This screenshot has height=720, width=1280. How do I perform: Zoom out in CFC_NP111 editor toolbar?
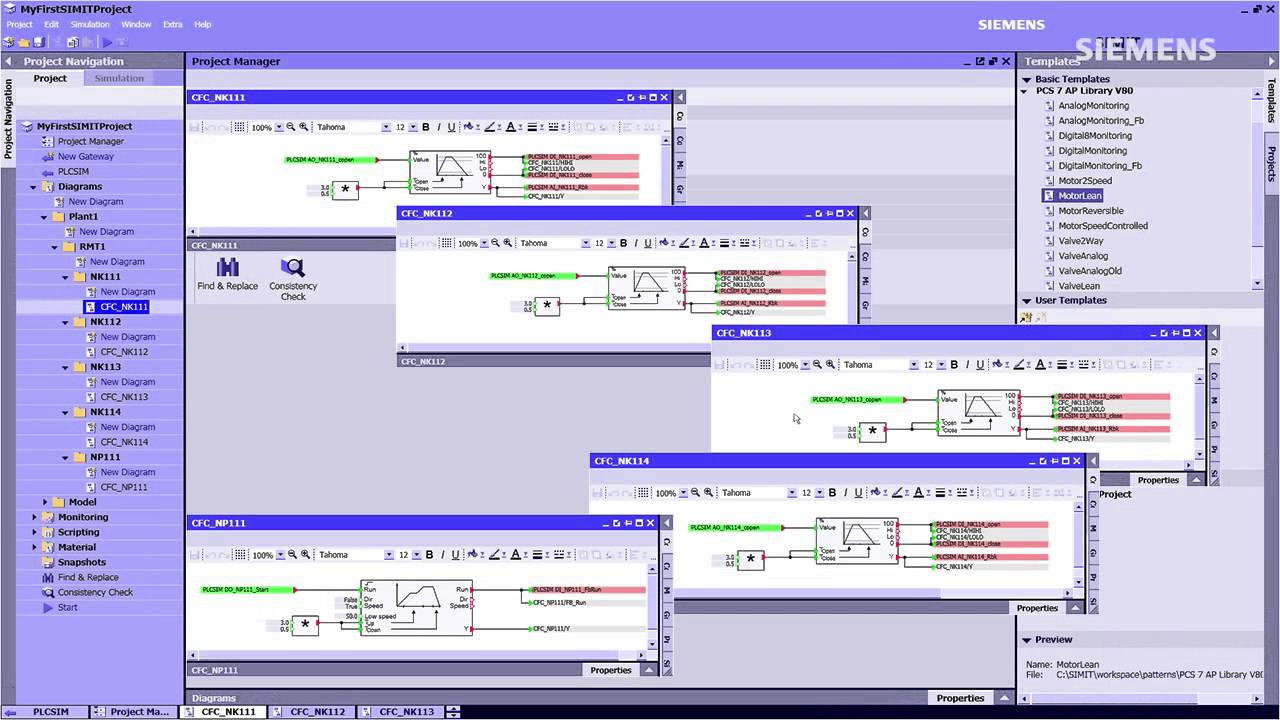click(293, 554)
